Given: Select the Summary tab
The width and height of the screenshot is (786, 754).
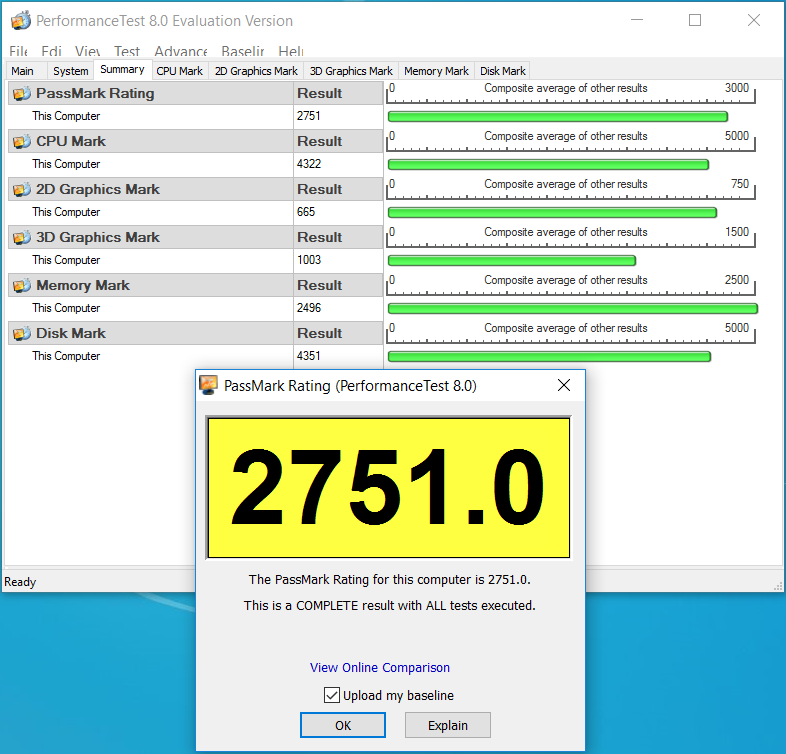Looking at the screenshot, I should 122,70.
